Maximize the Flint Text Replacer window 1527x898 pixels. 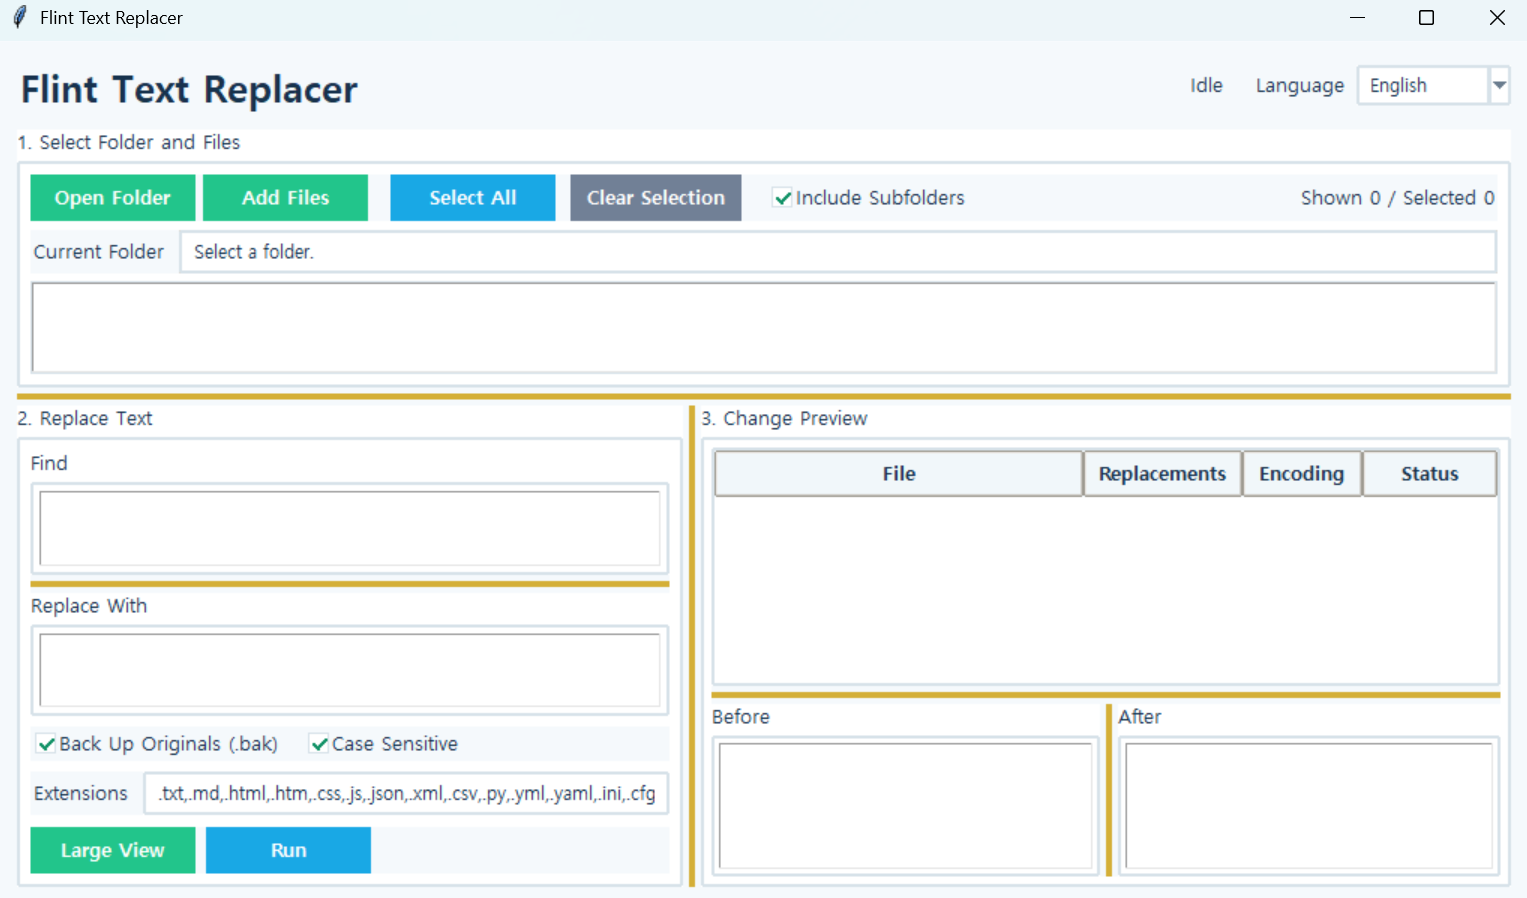pos(1427,18)
